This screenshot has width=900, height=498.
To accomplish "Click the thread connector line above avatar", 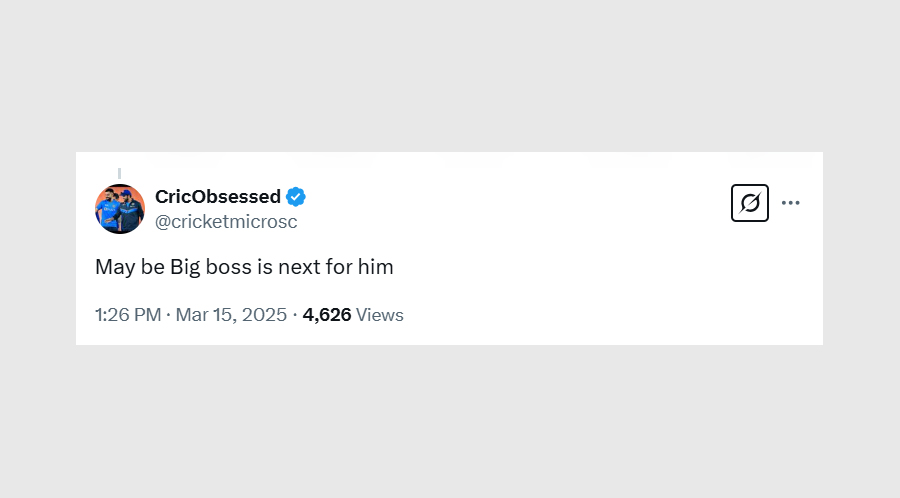I will pos(120,173).
